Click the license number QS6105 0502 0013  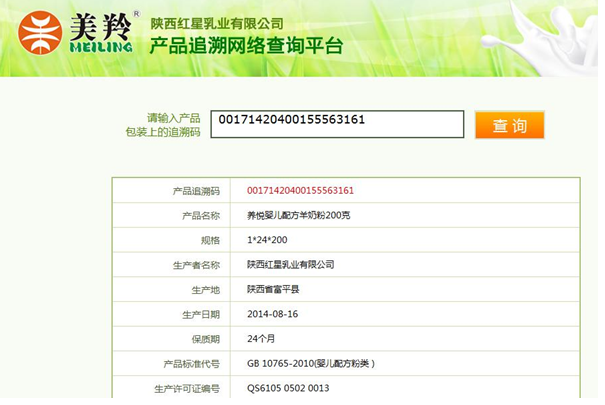[287, 388]
